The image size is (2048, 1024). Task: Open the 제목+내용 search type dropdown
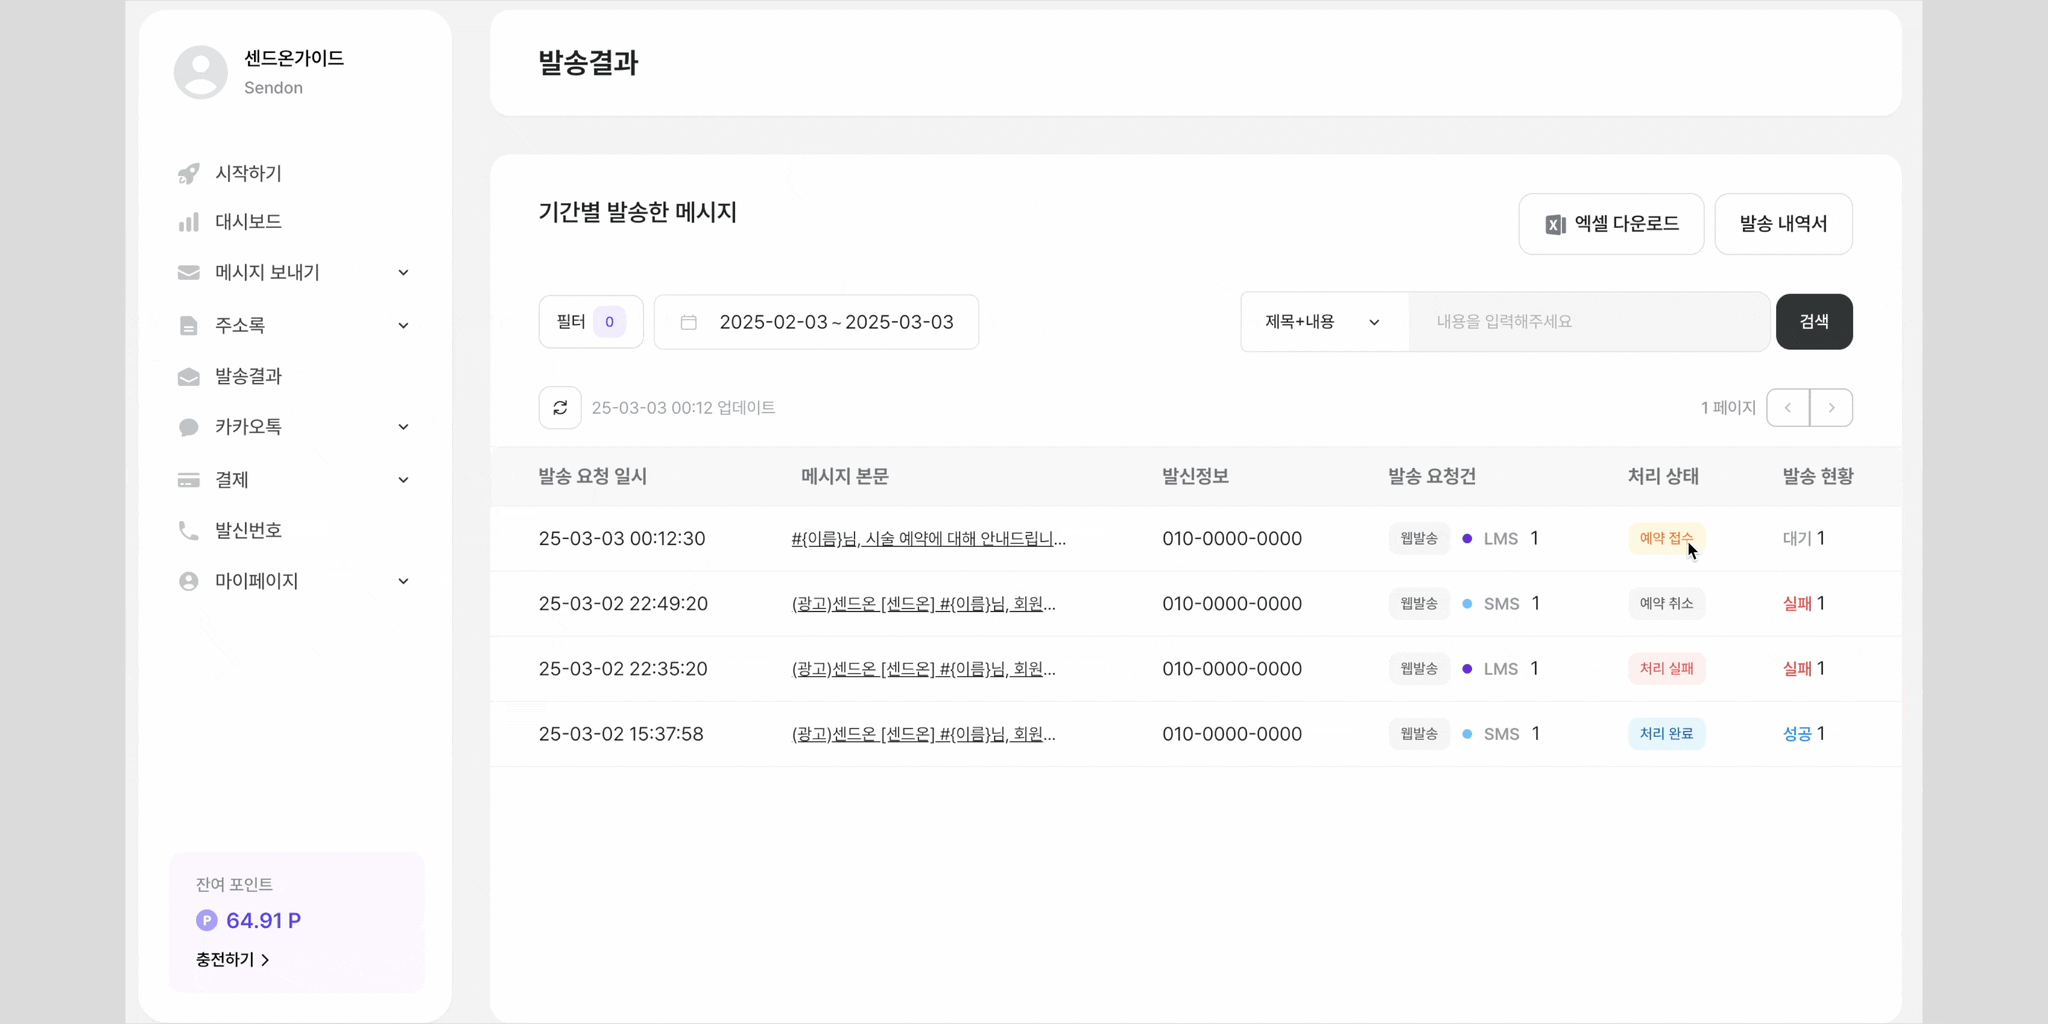coord(1323,322)
